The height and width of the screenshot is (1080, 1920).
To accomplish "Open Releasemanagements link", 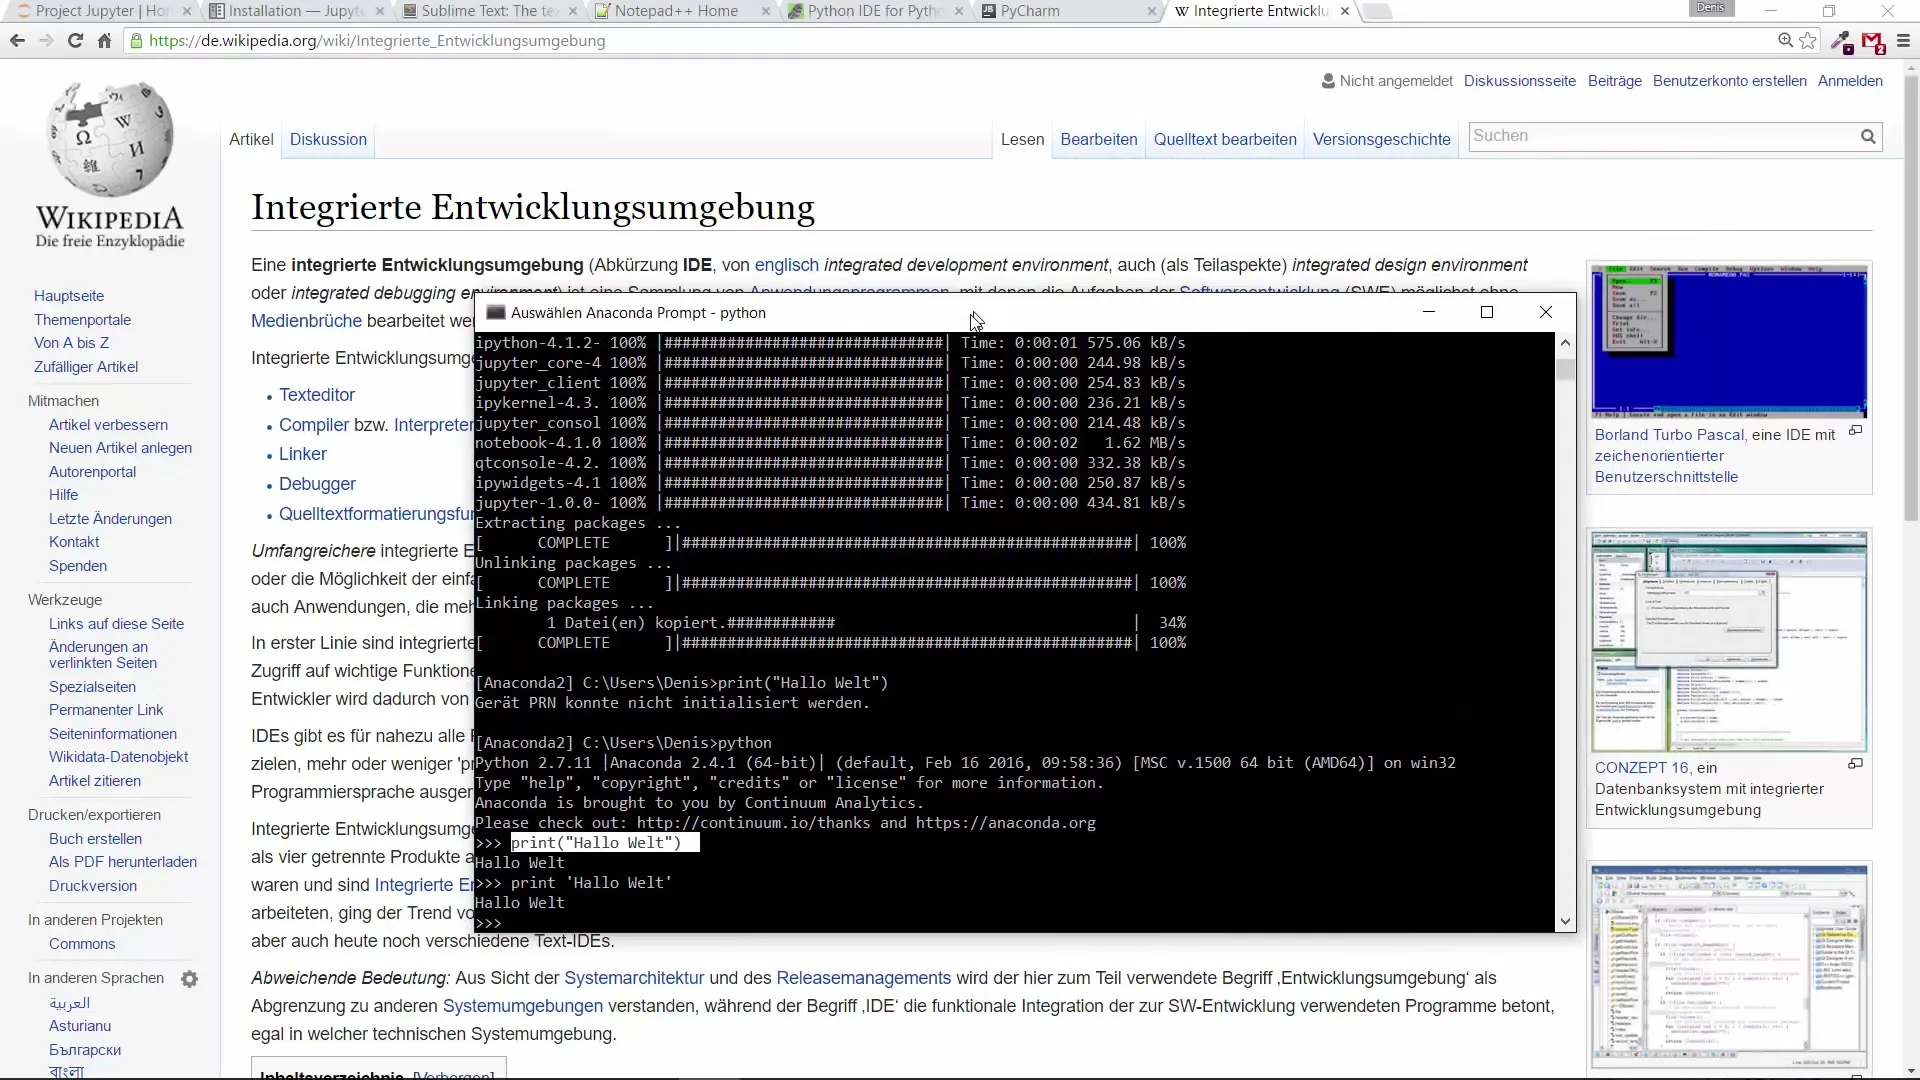I will (864, 978).
